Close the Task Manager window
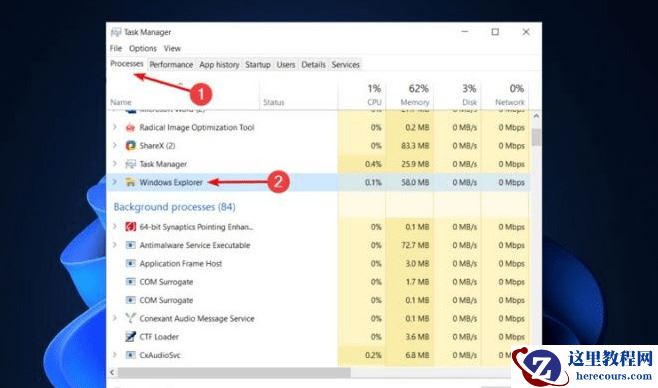658x388 pixels. pyautogui.click(x=526, y=32)
